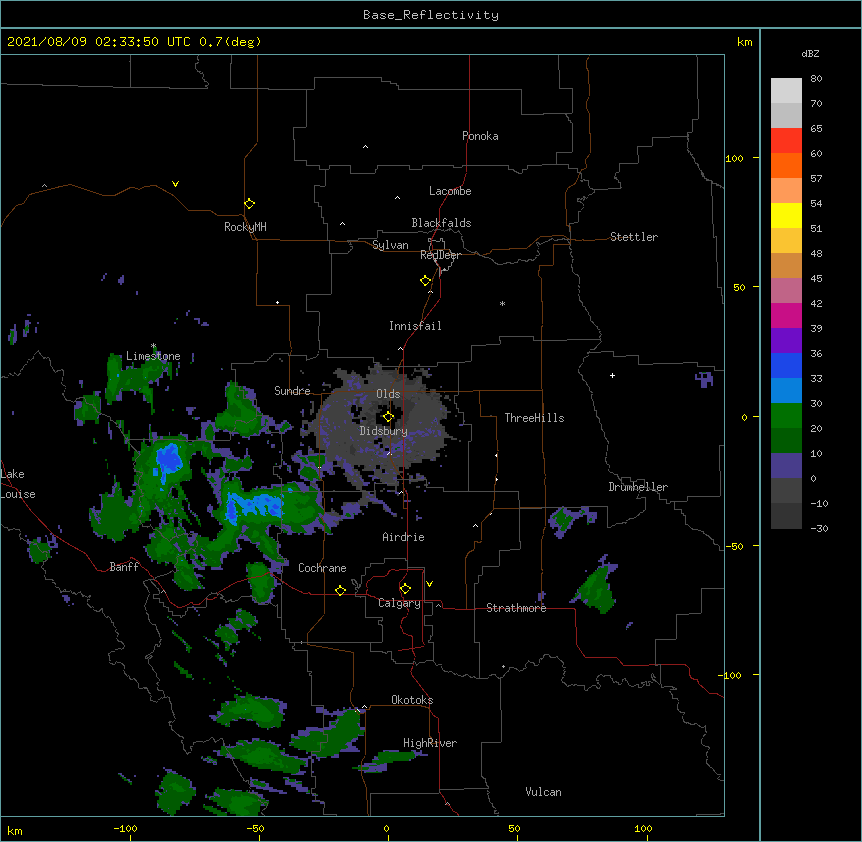862x842 pixels.
Task: Click the Strathmore label
Action: click(x=516, y=608)
